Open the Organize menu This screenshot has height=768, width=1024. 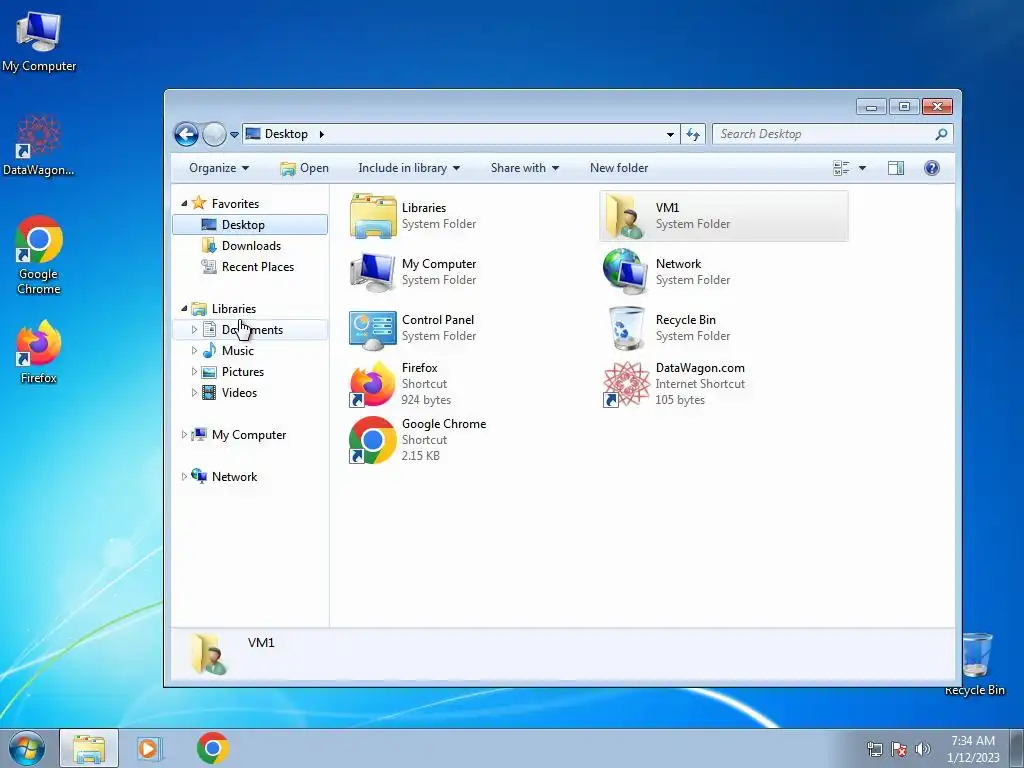point(219,168)
